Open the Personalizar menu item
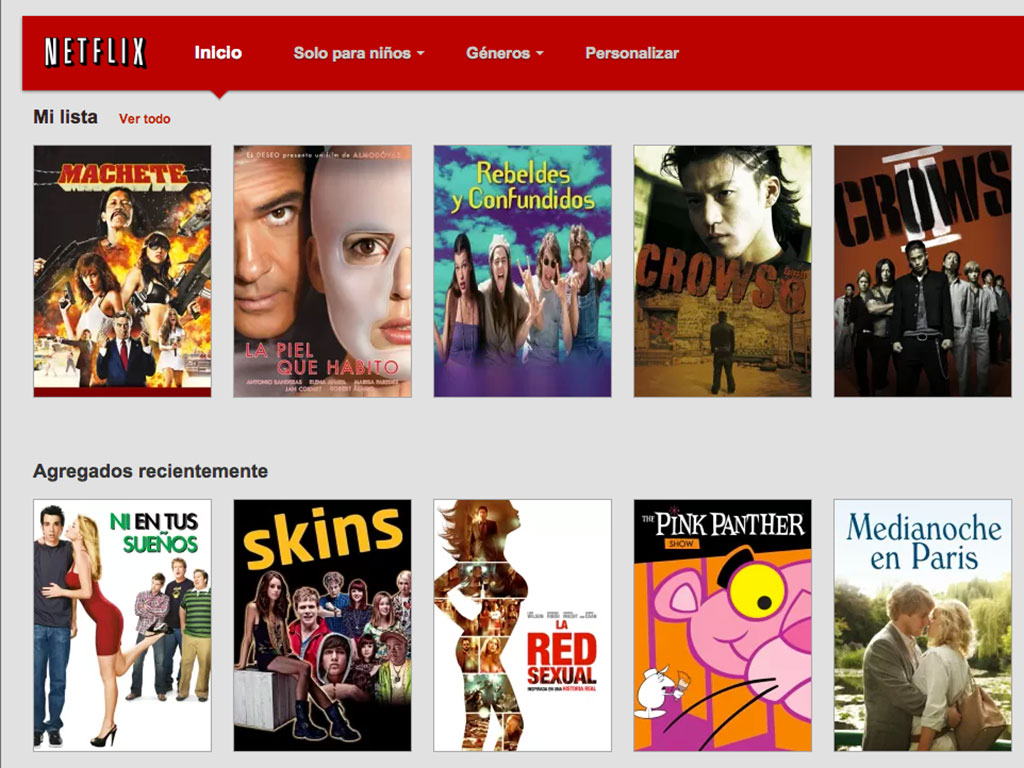 coord(632,53)
